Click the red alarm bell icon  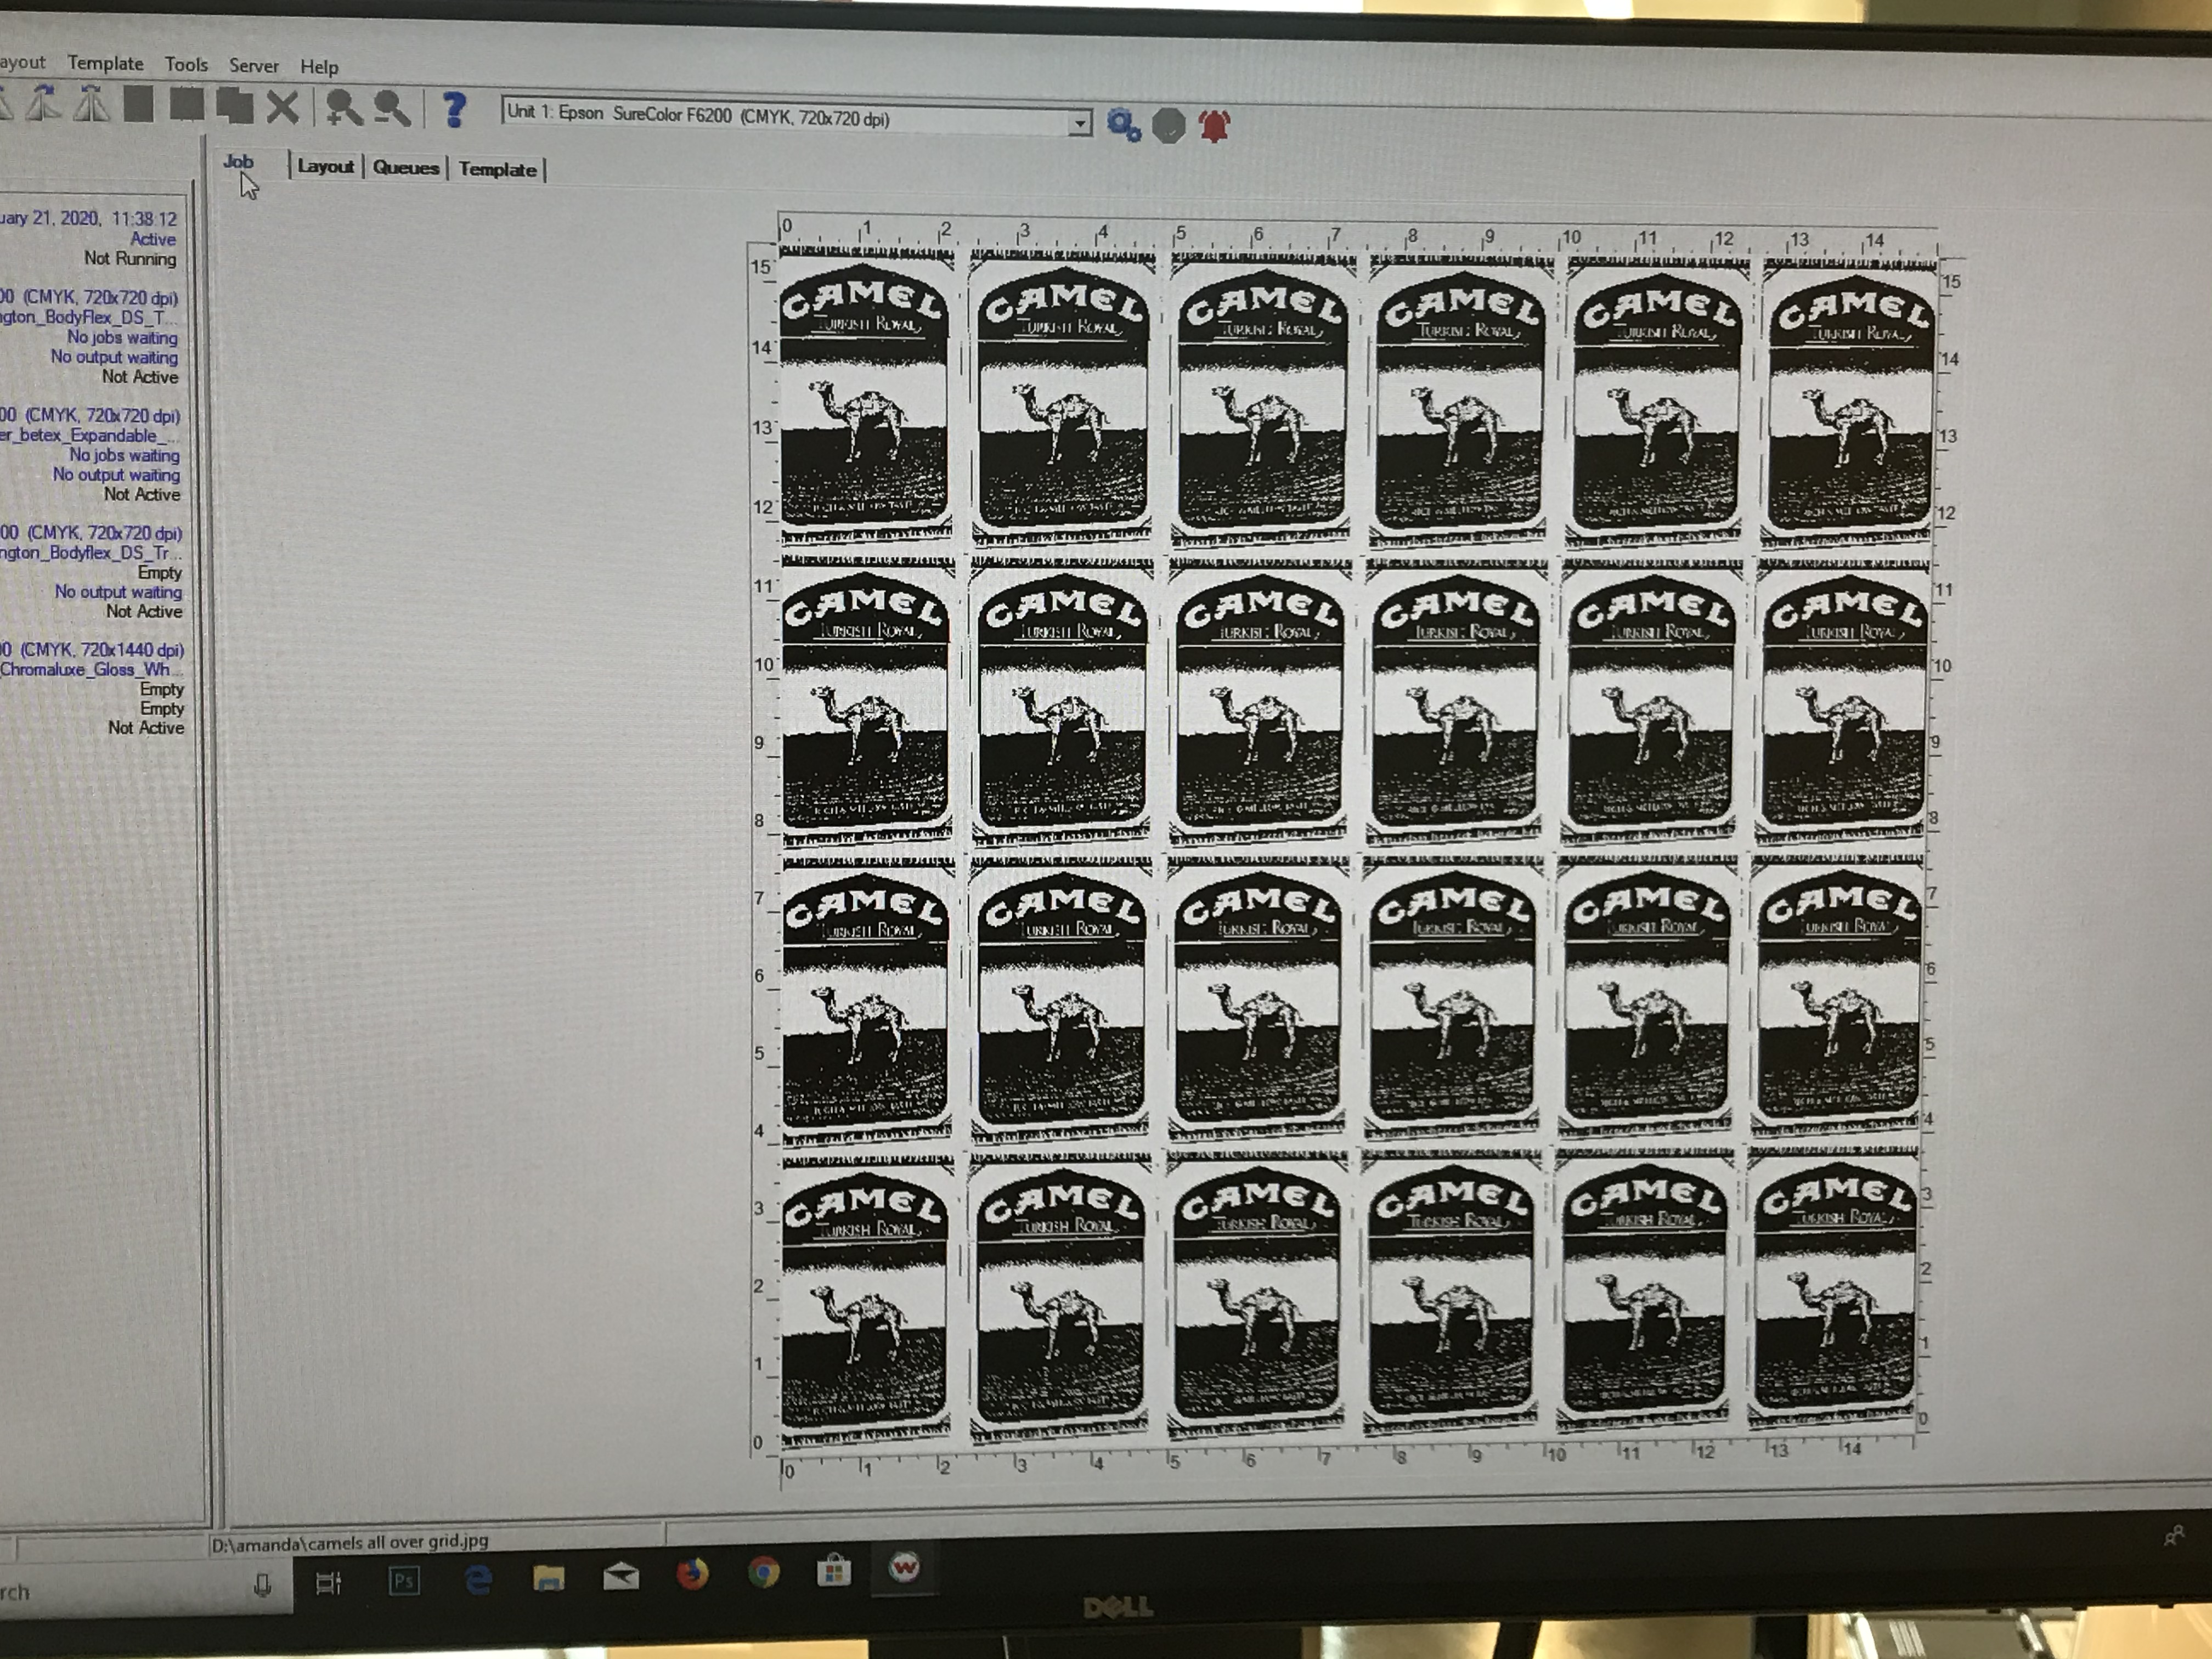pos(1214,127)
